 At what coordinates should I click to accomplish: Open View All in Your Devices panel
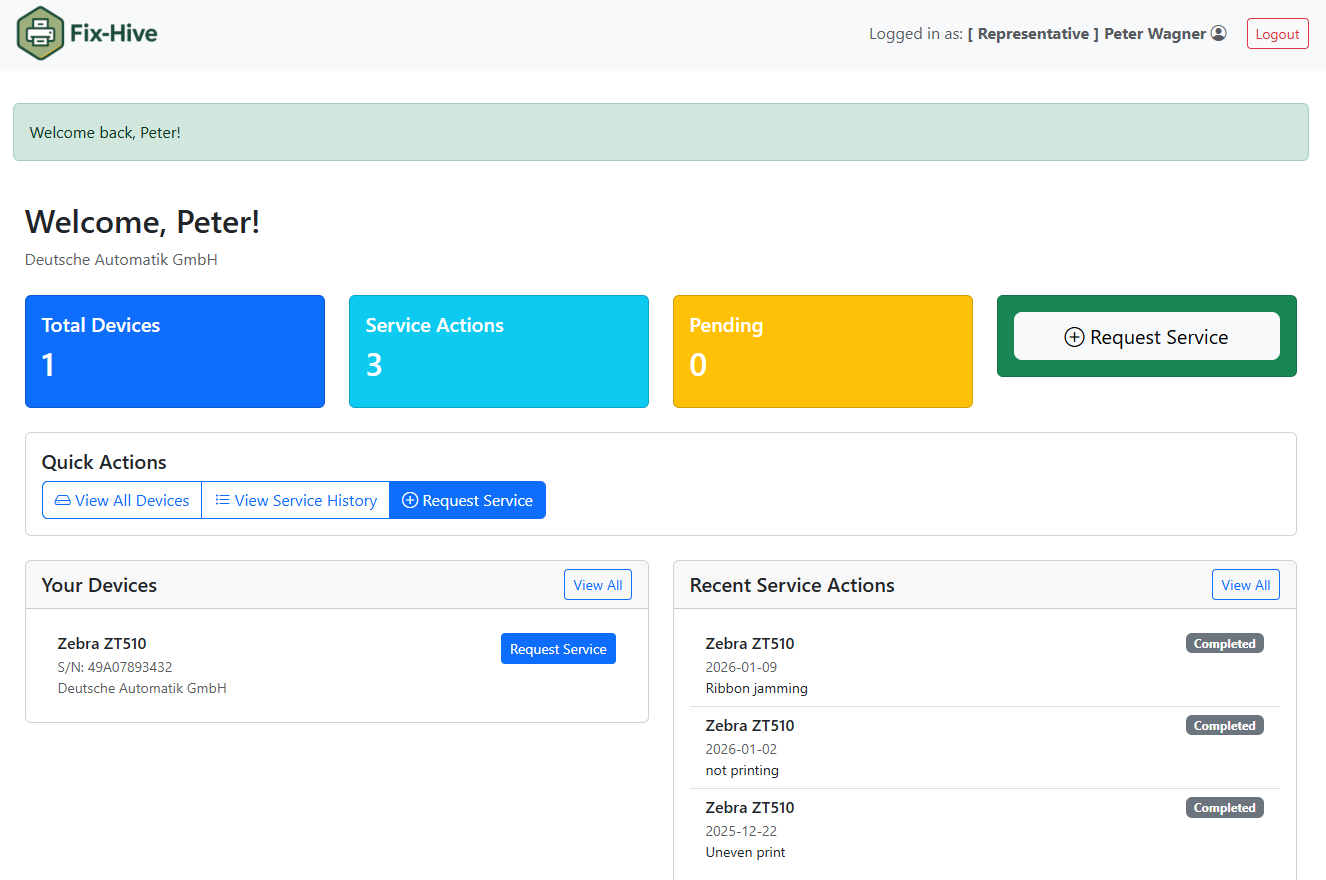(597, 585)
